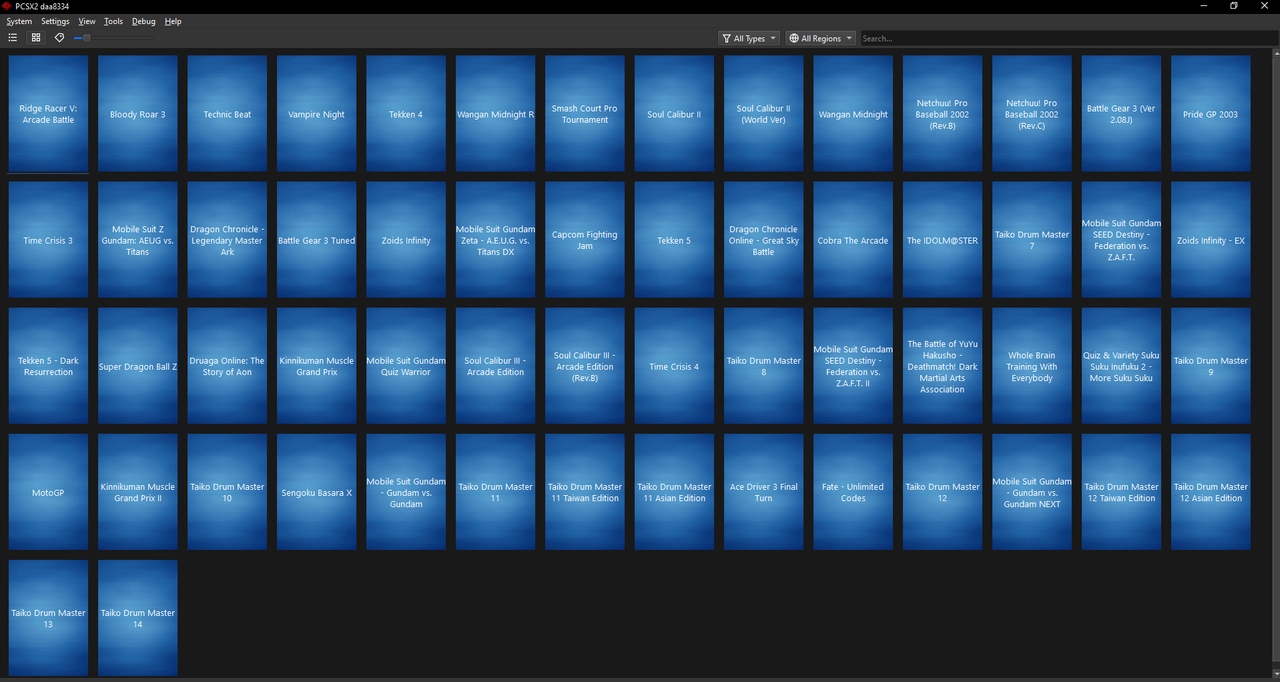1280x682 pixels.
Task: Select the Taiko Drum Master 9 cover
Action: [1211, 366]
